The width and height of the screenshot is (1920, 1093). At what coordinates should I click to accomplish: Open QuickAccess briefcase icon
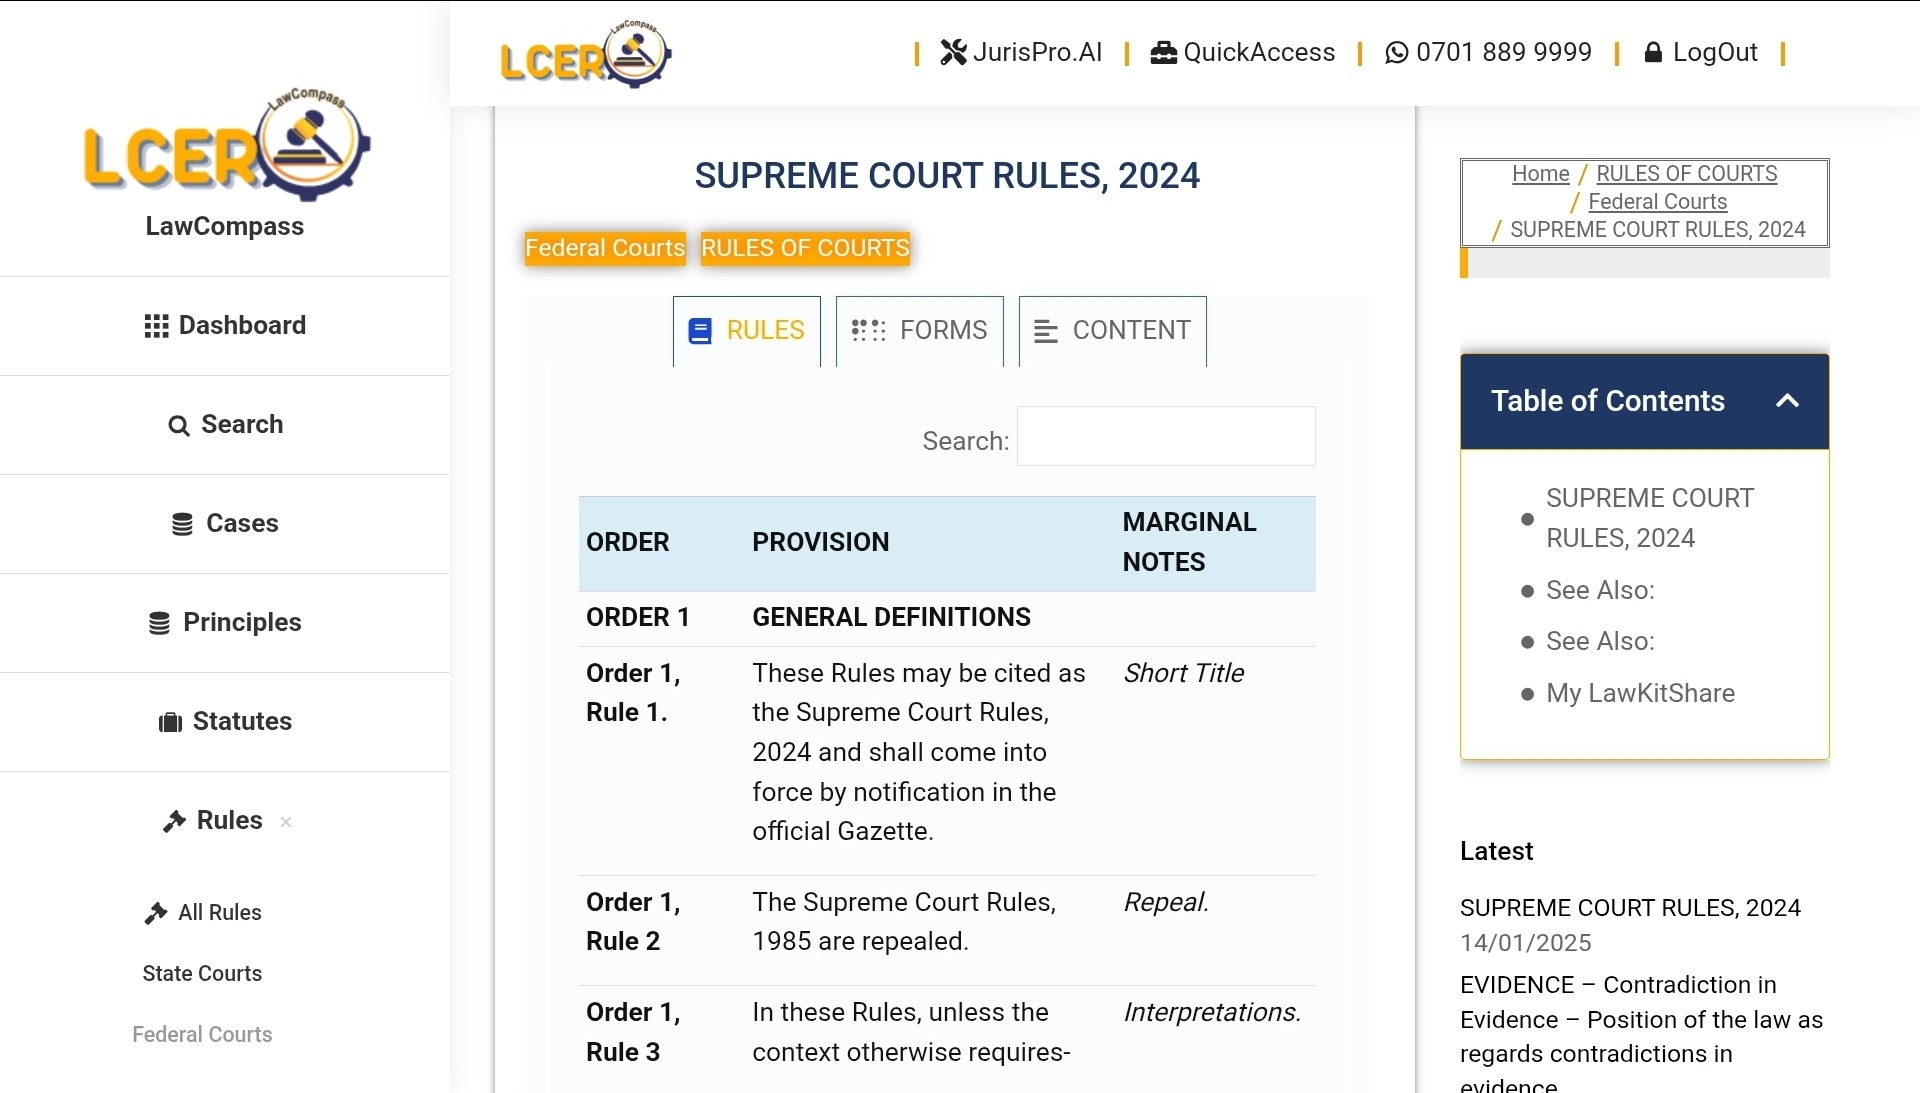tap(1163, 52)
